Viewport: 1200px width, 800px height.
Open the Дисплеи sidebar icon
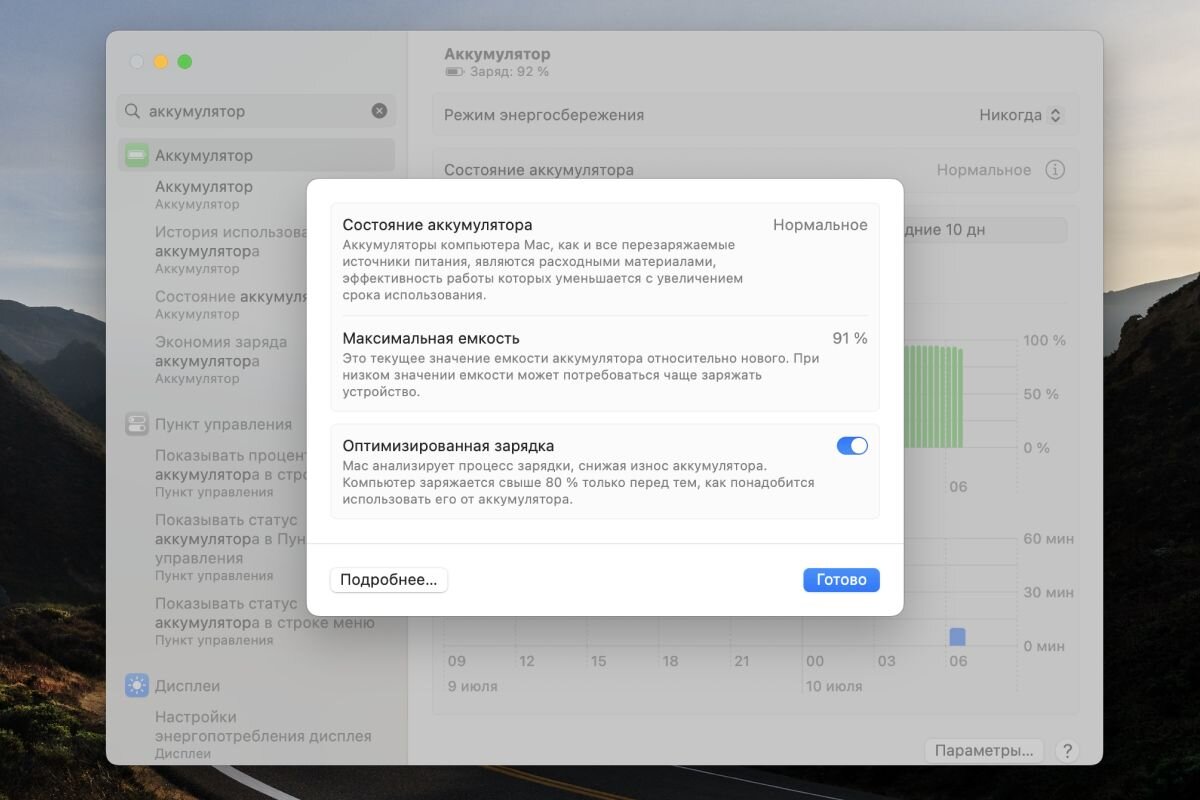tap(137, 685)
